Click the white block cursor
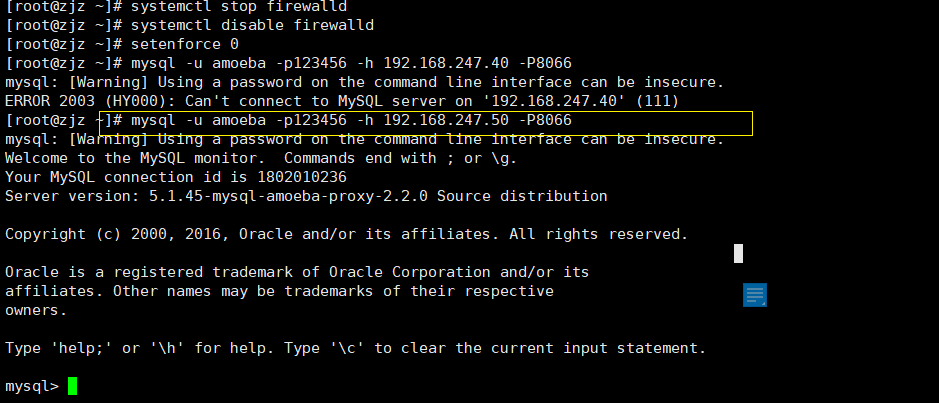Screen dimensions: 939x403 [738, 253]
